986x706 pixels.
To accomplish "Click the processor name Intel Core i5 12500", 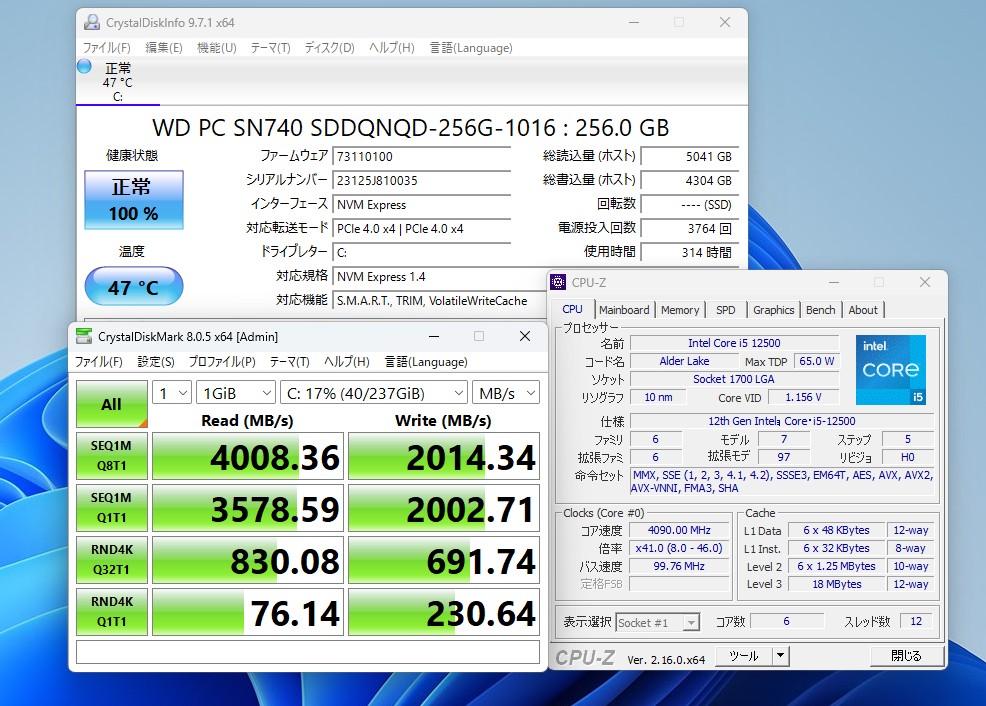I will 734,343.
